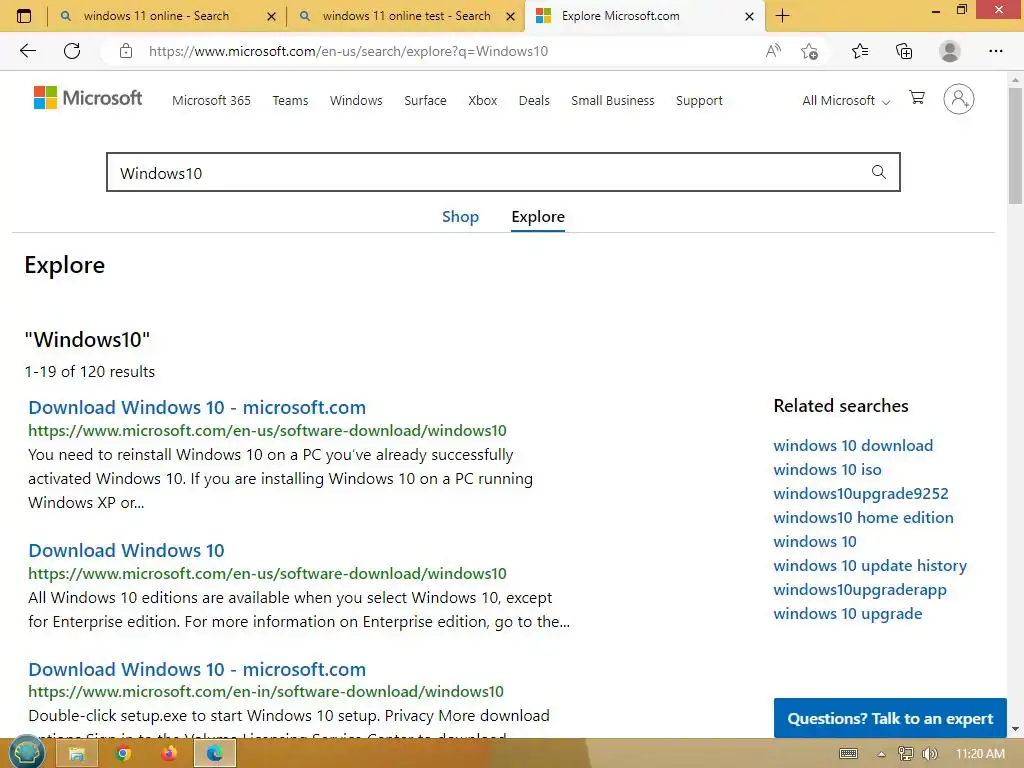
Task: Launch Firefox from the taskbar
Action: pyautogui.click(x=168, y=754)
